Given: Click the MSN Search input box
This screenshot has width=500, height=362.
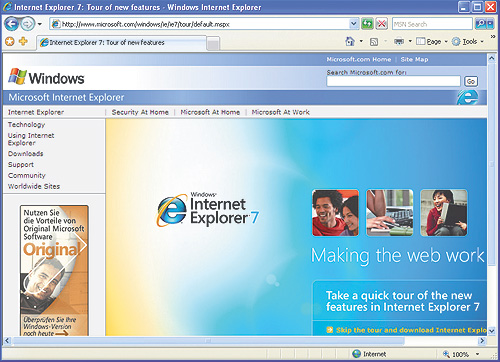Looking at the screenshot, I should pyautogui.click(x=432, y=24).
